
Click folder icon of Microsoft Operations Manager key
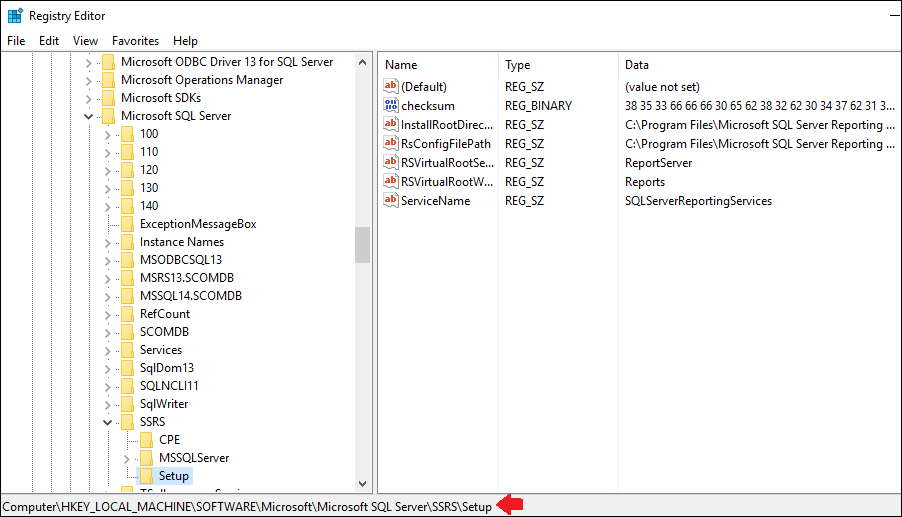[108, 80]
